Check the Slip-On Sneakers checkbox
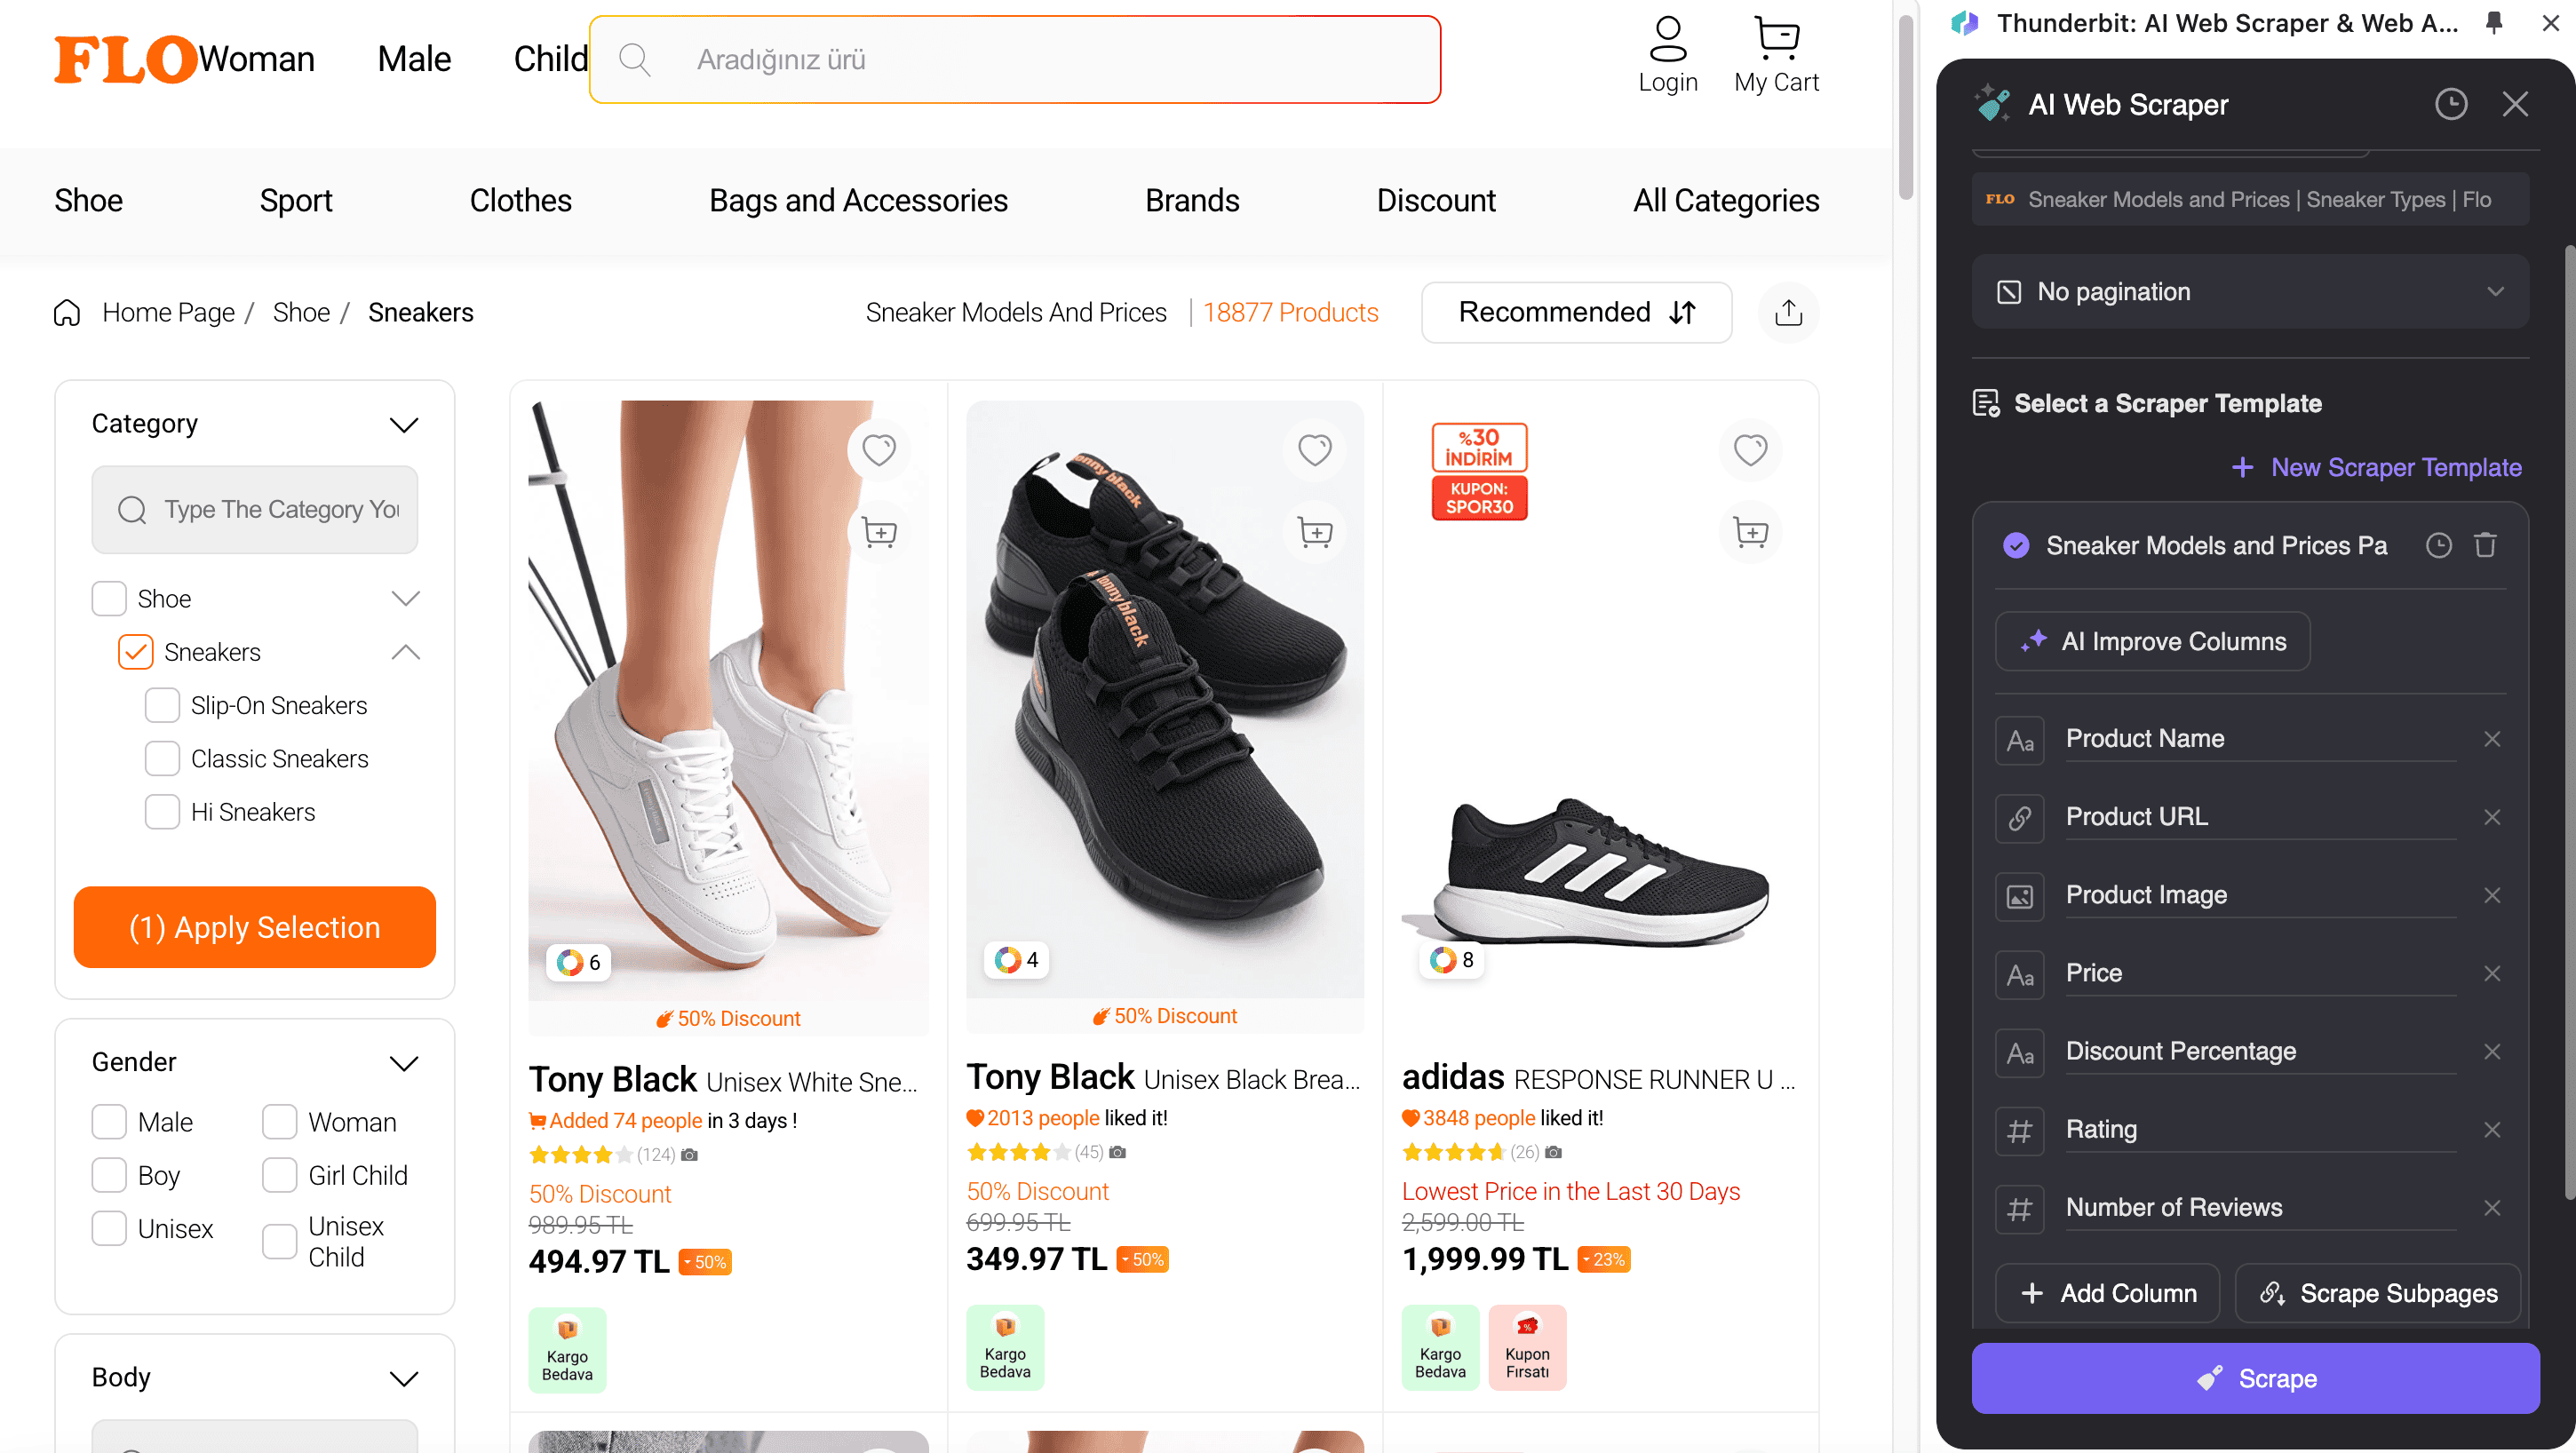 (162, 705)
